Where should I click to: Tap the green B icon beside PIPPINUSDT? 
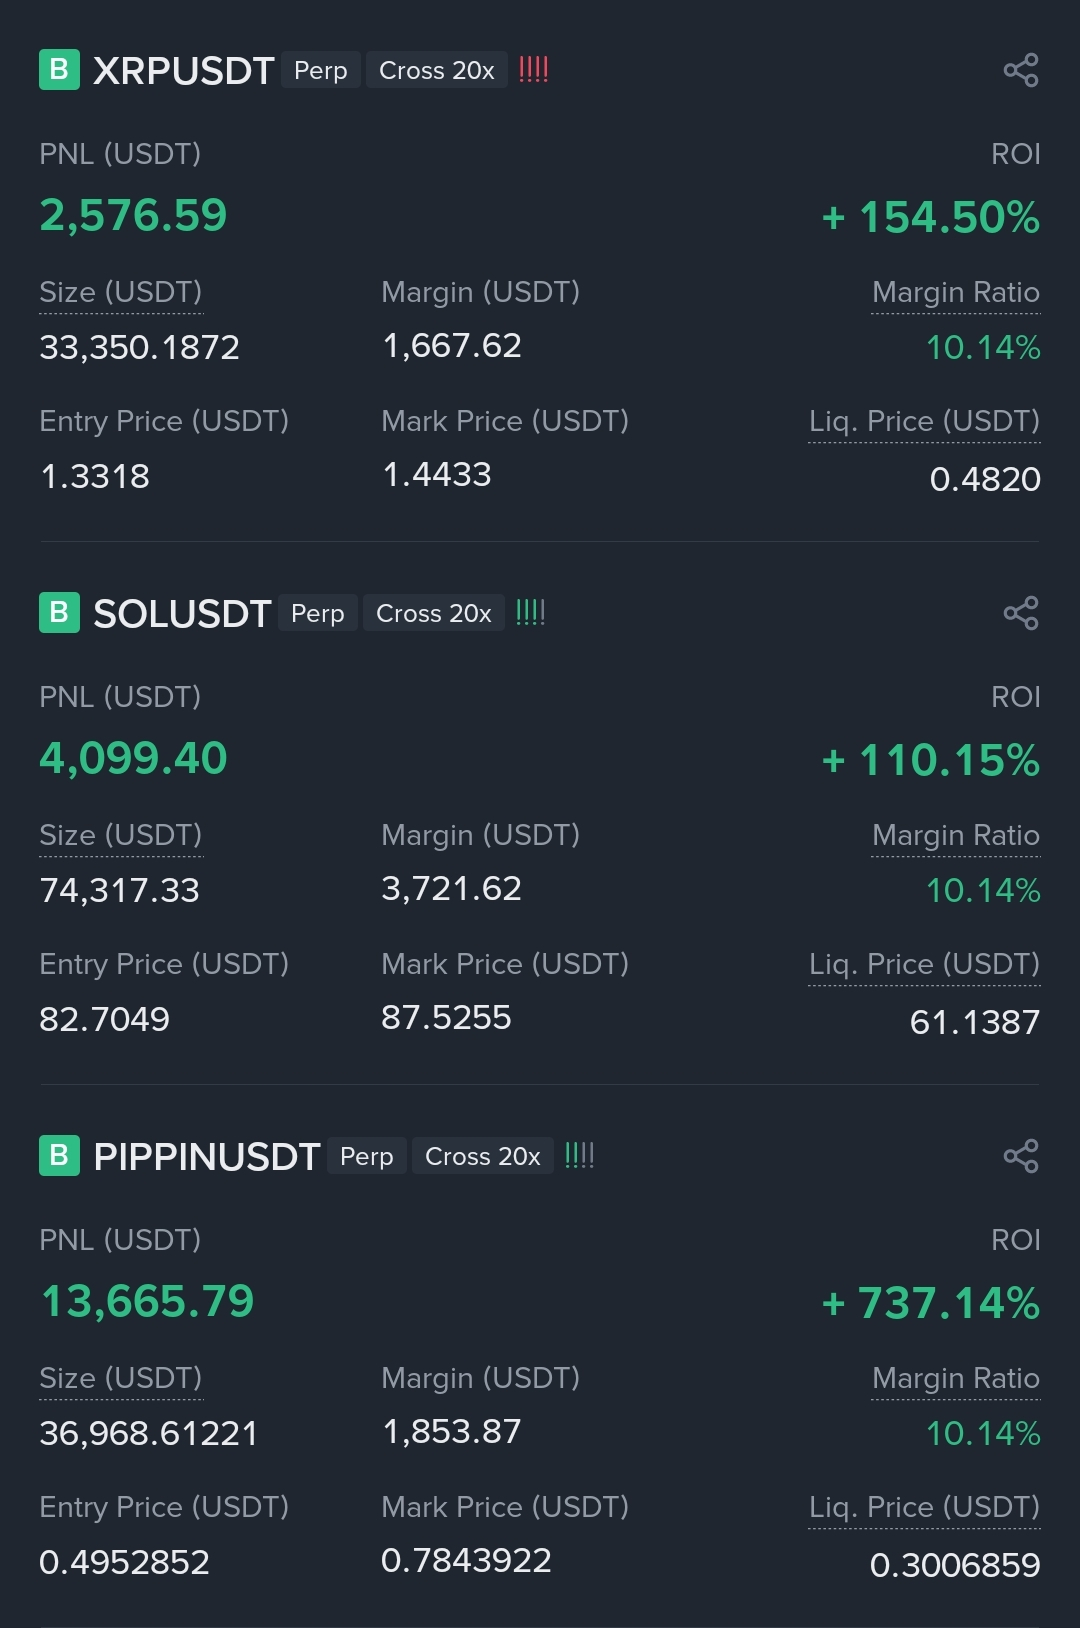tap(59, 1156)
